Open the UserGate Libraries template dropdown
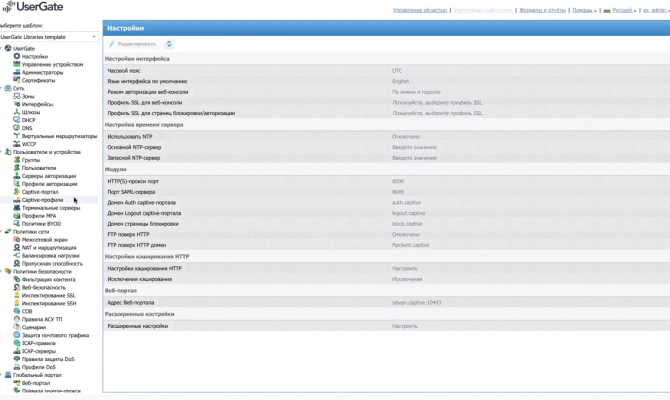 pos(48,37)
